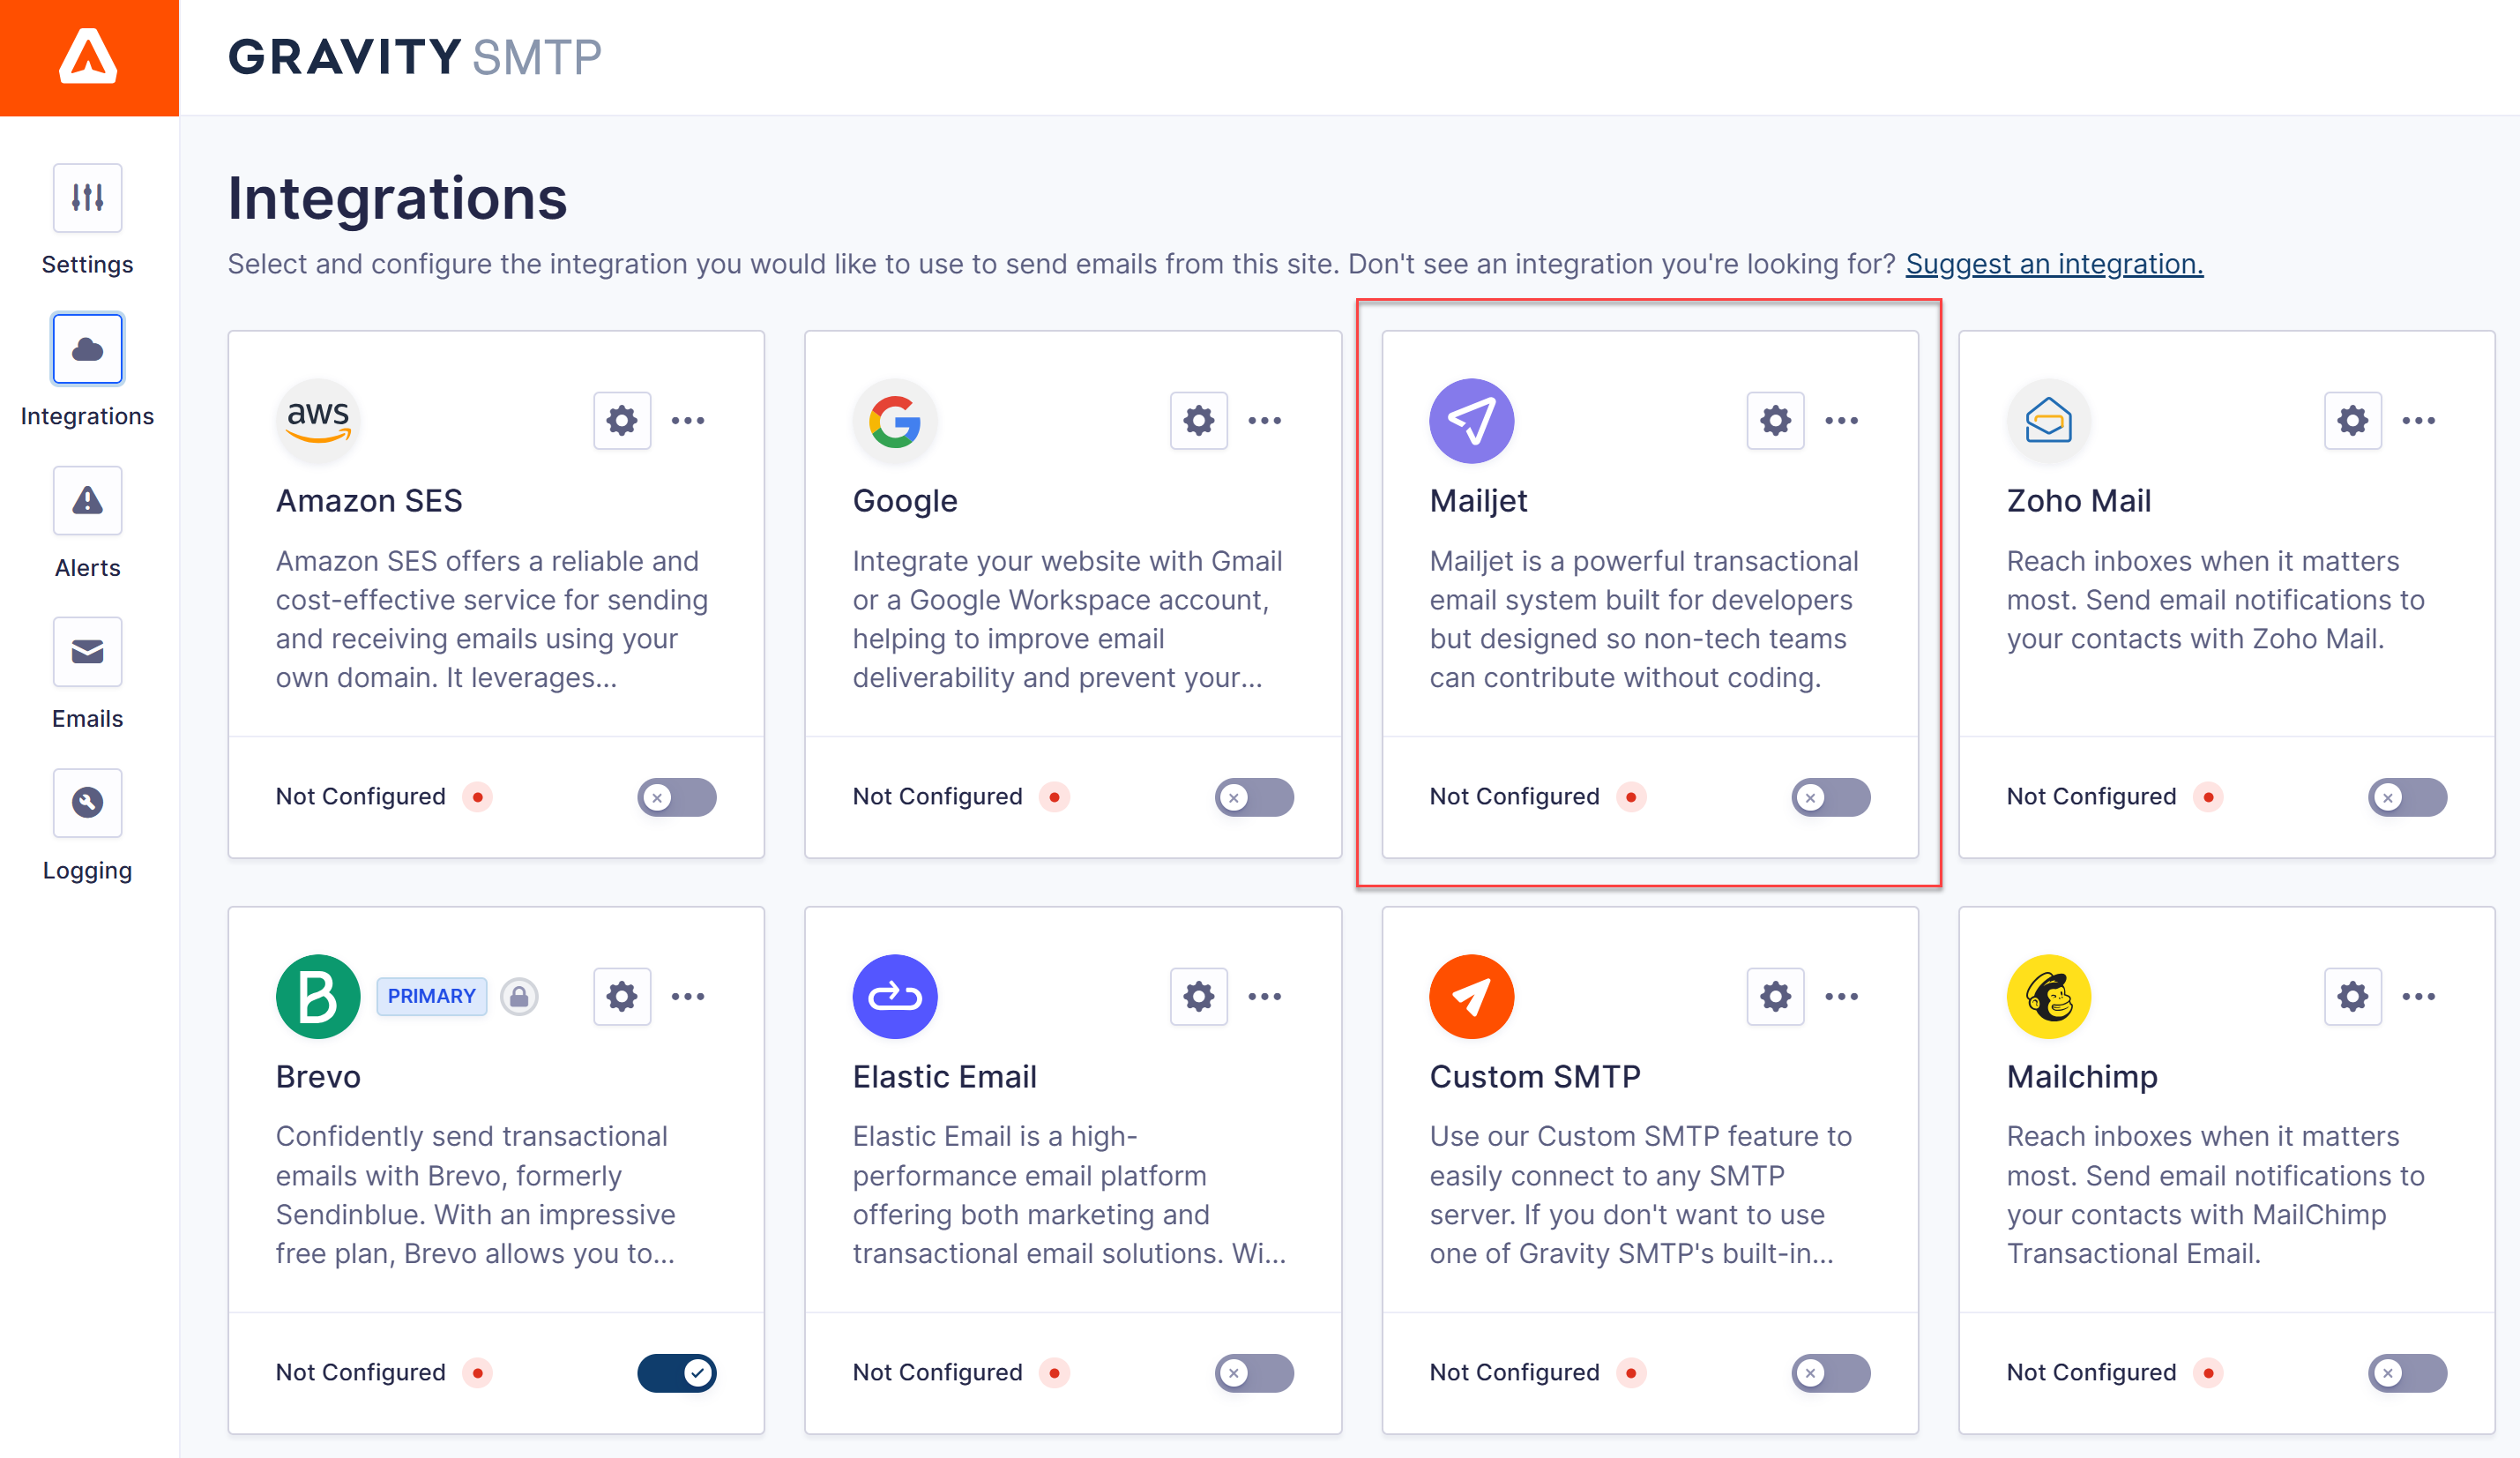Click the 'Amazon SES' card title
Viewport: 2520px width, 1458px height.
[369, 500]
